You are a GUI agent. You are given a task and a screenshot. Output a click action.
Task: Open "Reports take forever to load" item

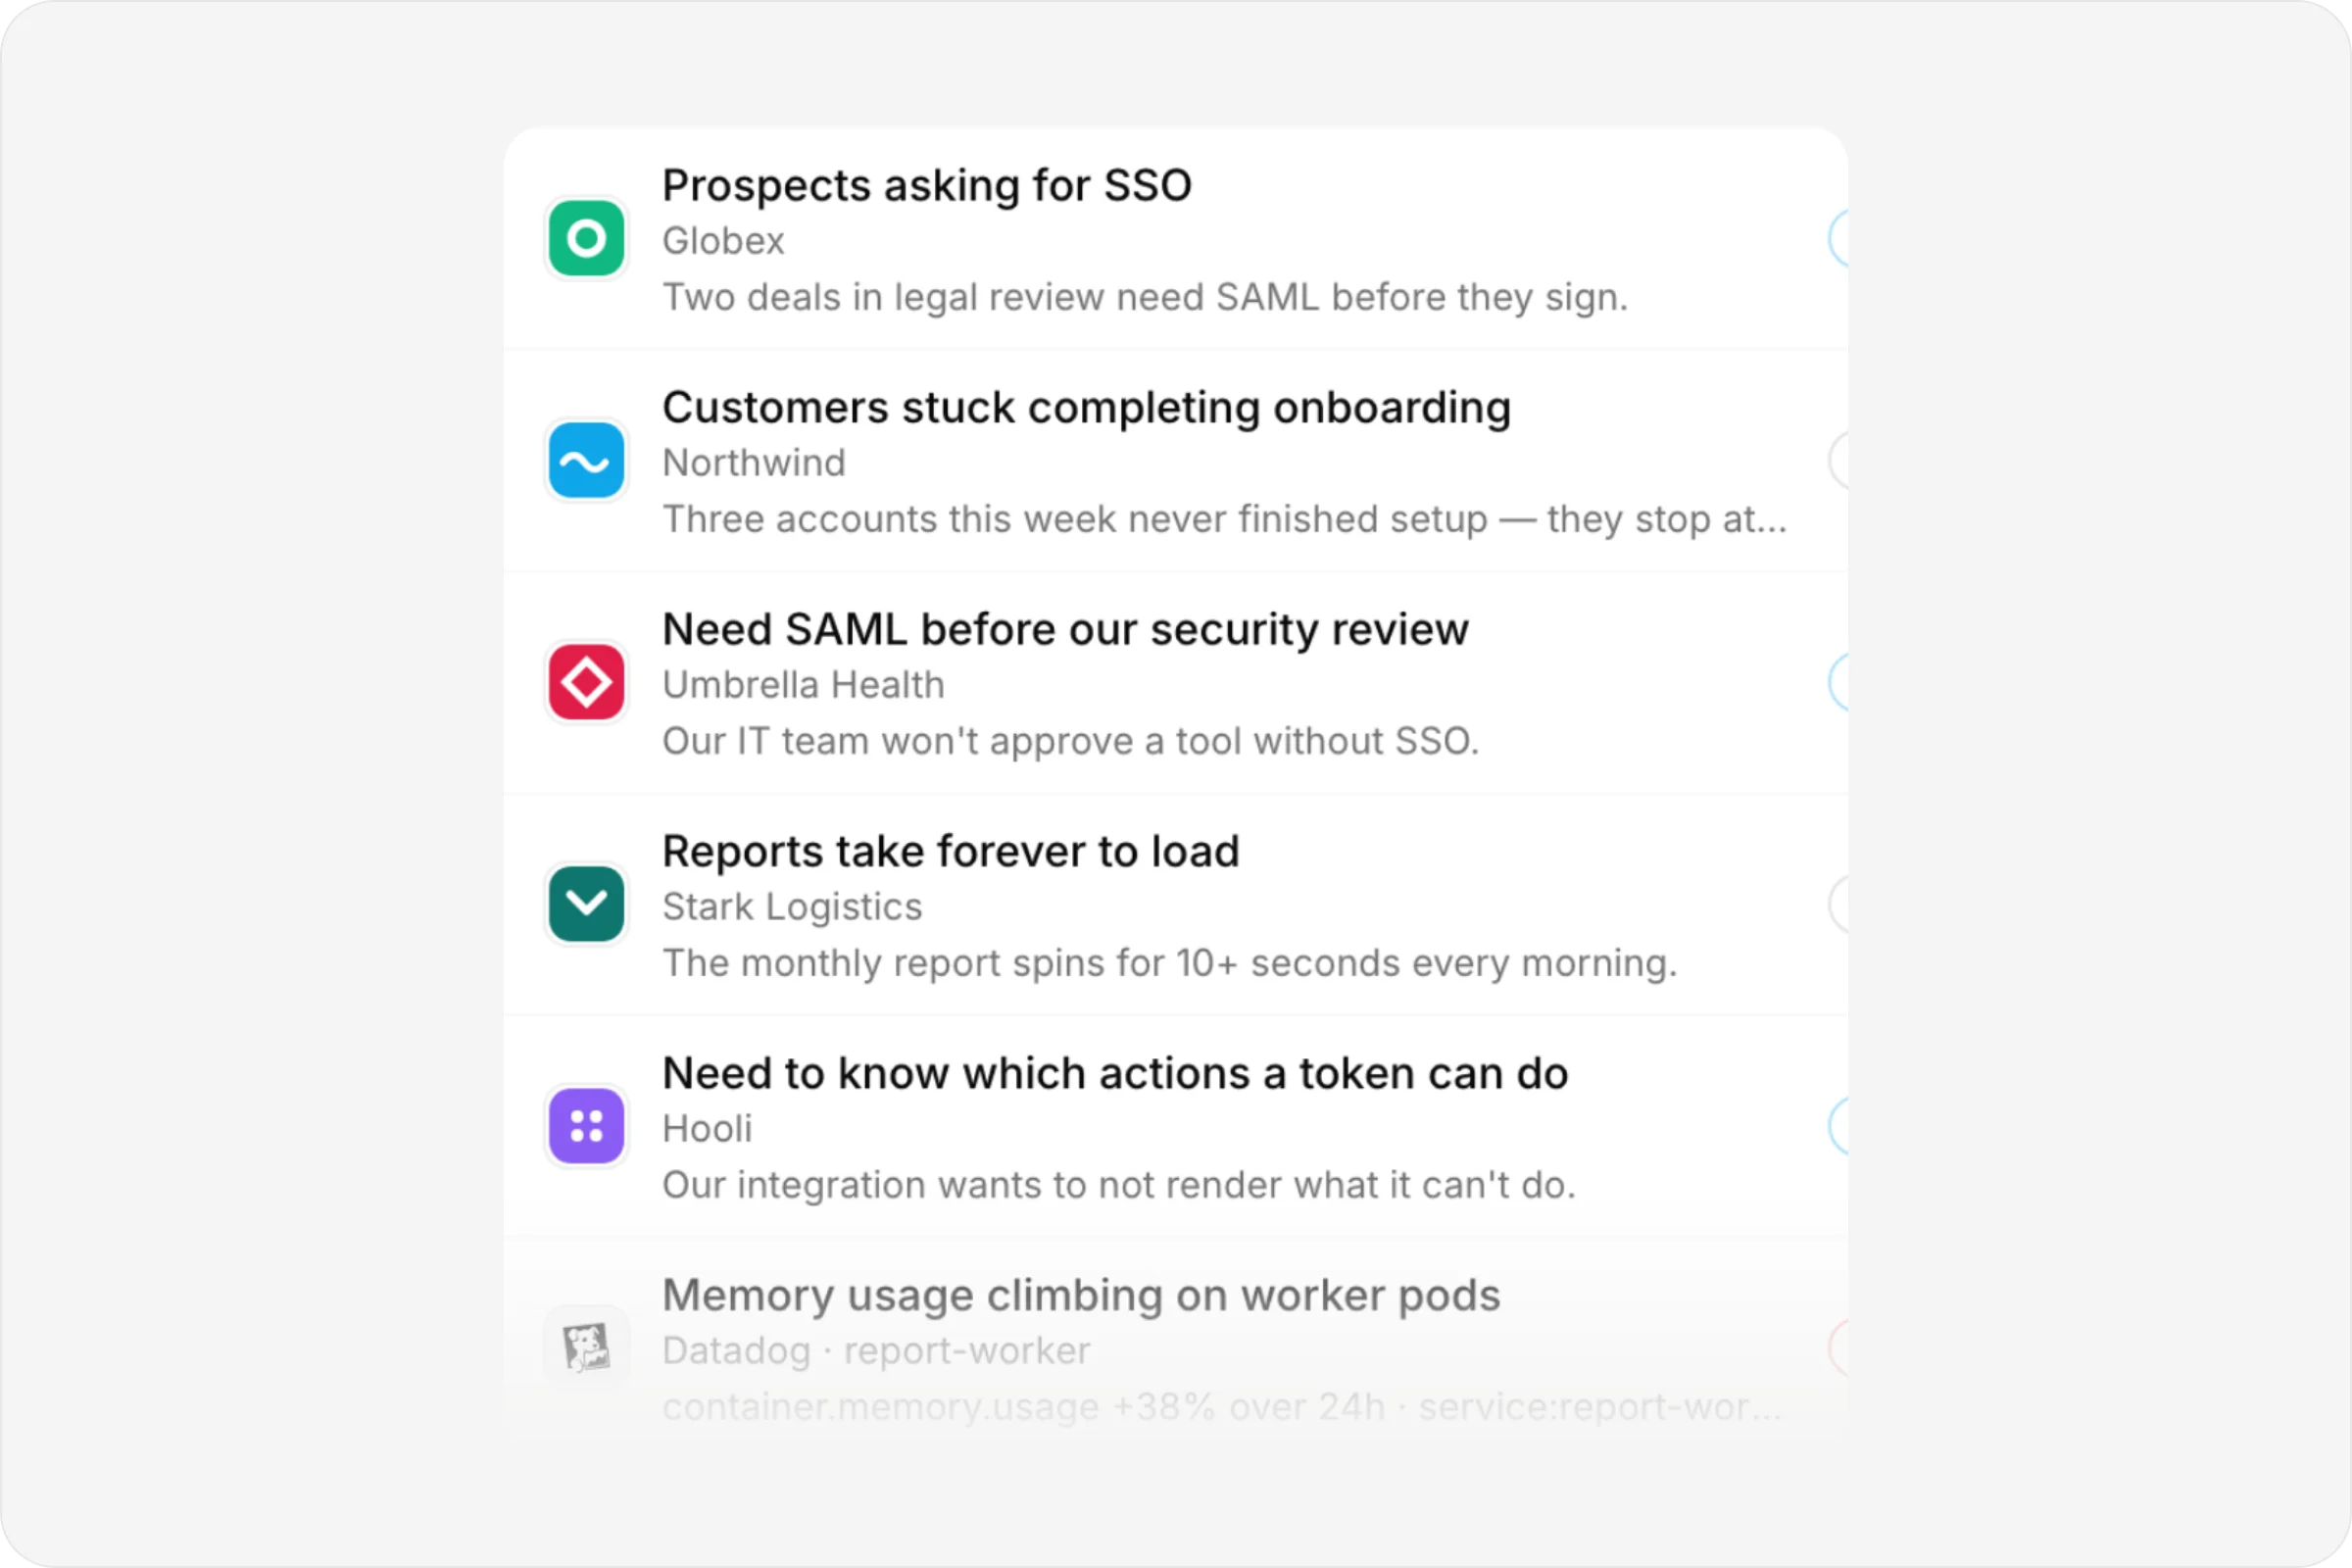pyautogui.click(x=1176, y=905)
